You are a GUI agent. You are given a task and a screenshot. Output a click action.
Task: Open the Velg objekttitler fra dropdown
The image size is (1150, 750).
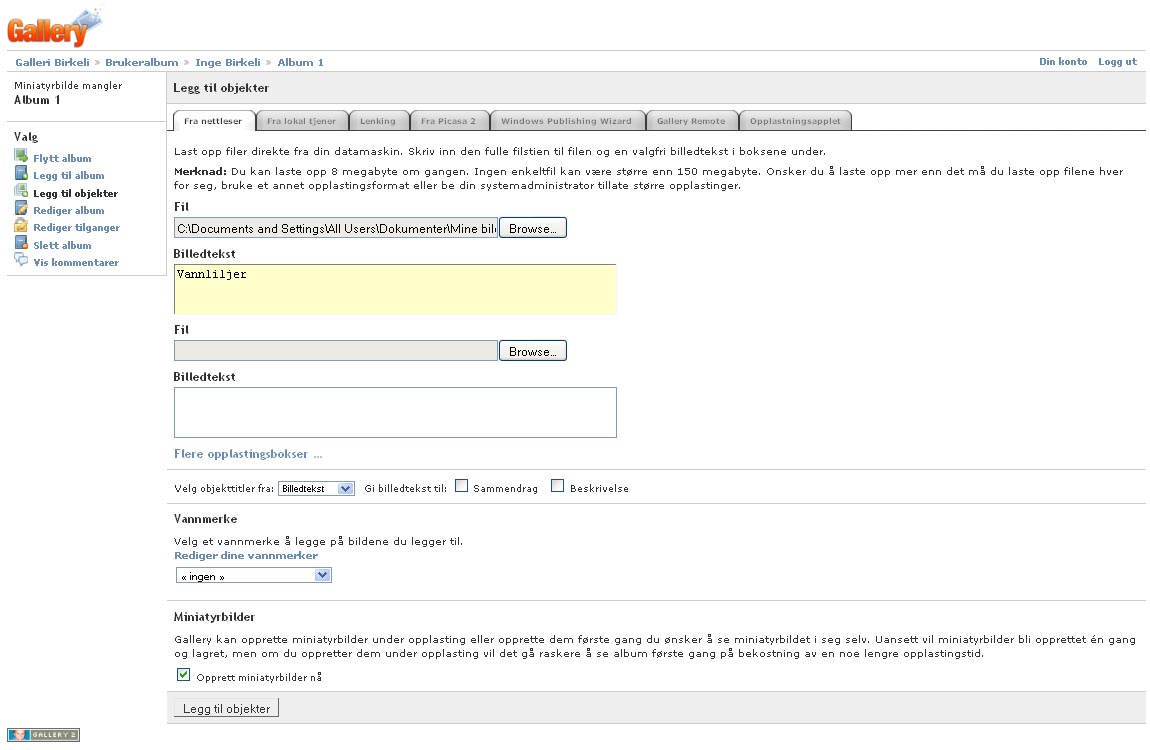point(316,488)
